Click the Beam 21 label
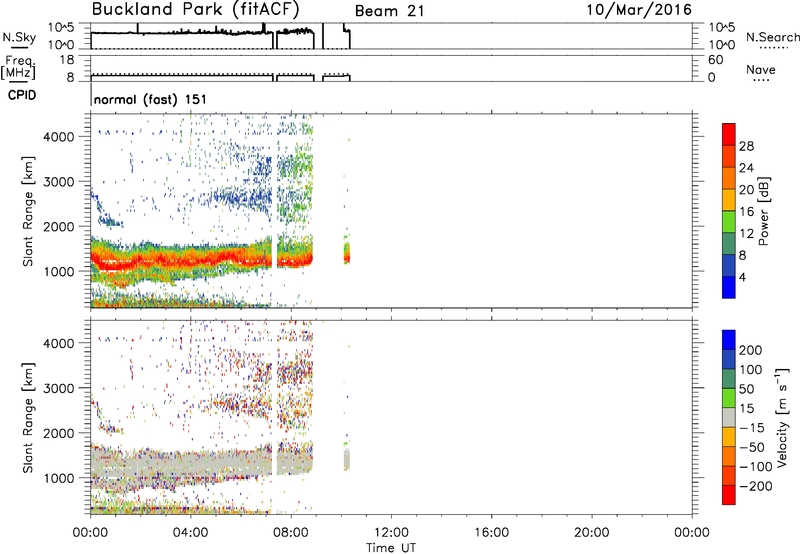Screen dimensions: 800x554 click(x=389, y=11)
